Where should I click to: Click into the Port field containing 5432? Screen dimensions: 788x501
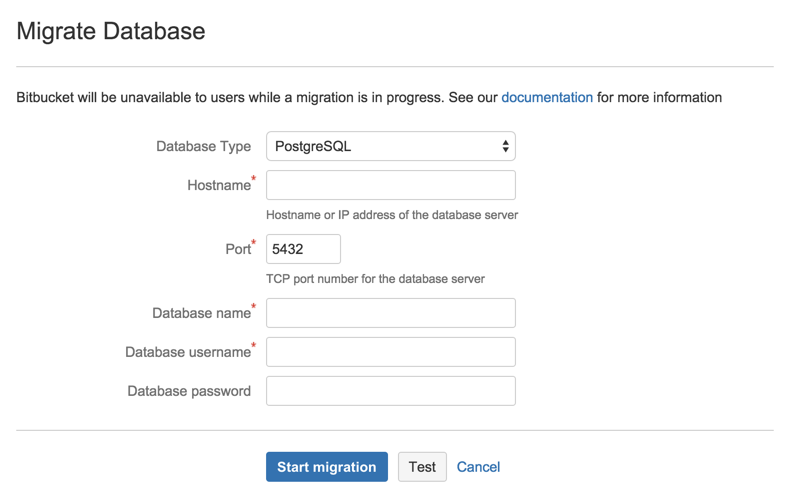pyautogui.click(x=303, y=249)
